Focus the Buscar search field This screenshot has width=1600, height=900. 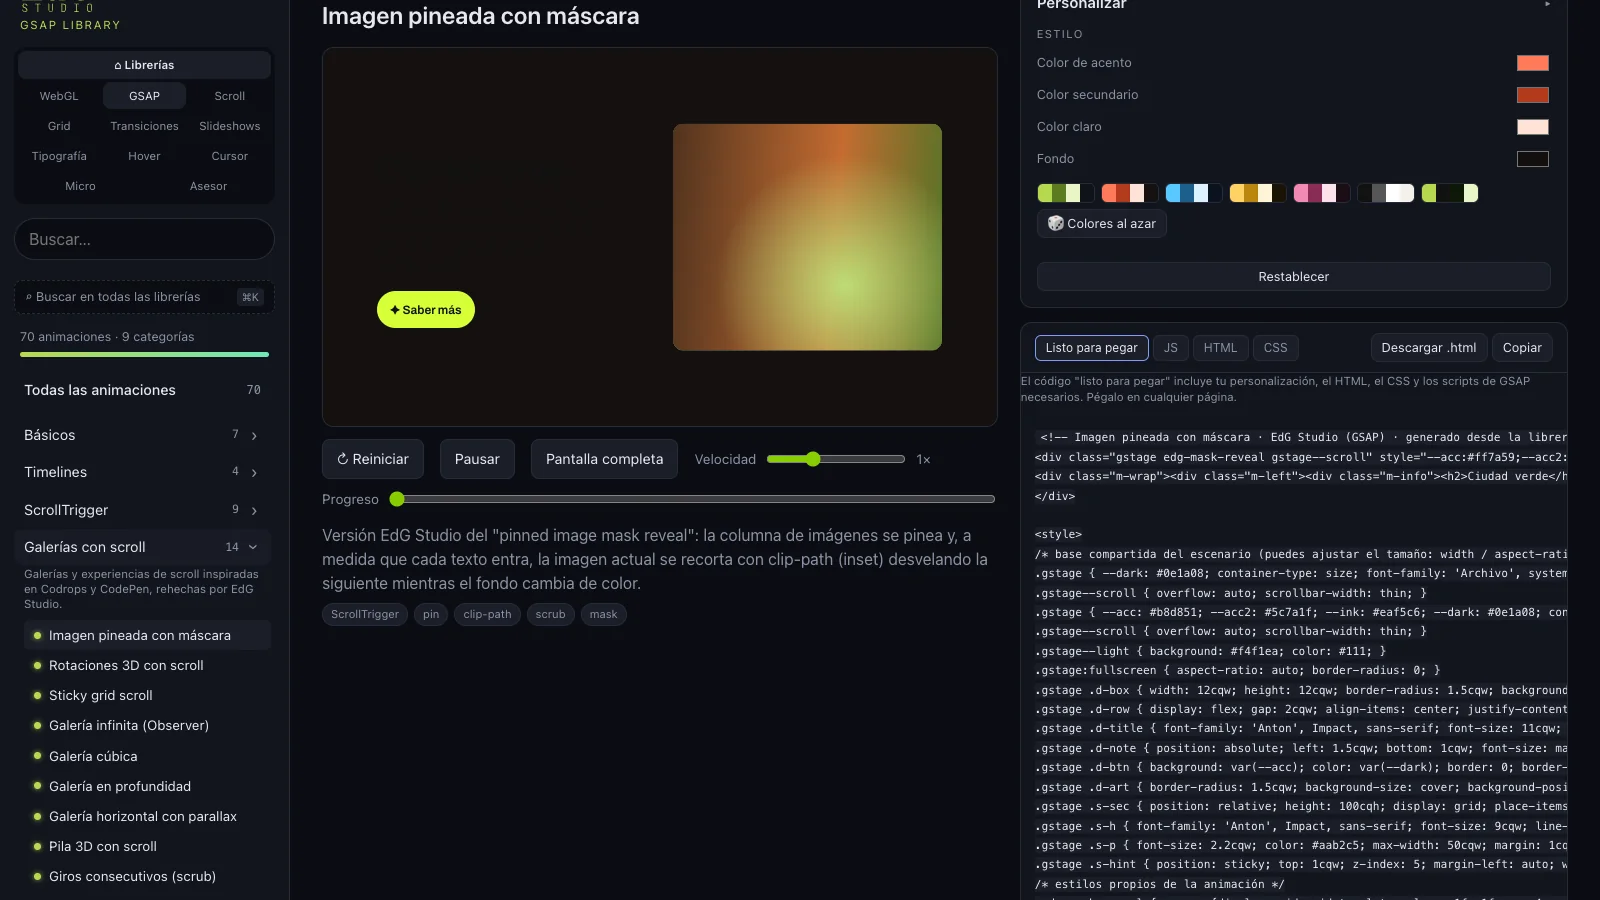pos(144,240)
